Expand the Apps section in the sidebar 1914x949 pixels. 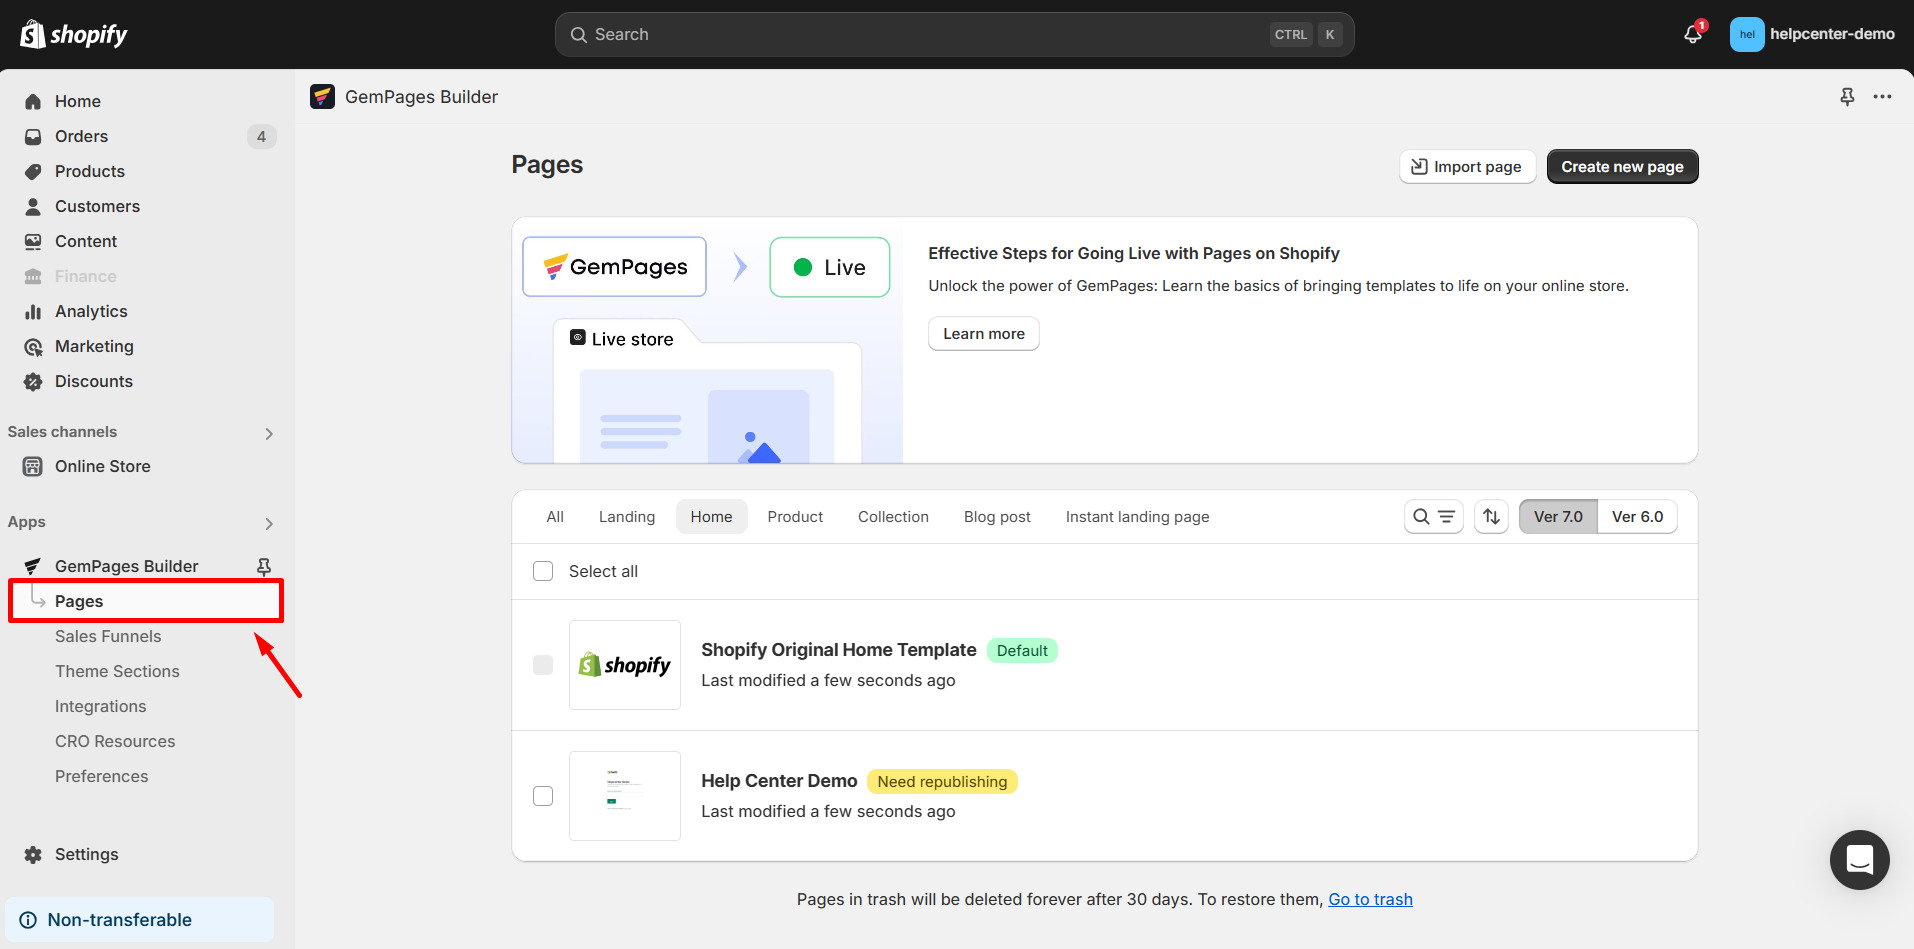point(268,523)
